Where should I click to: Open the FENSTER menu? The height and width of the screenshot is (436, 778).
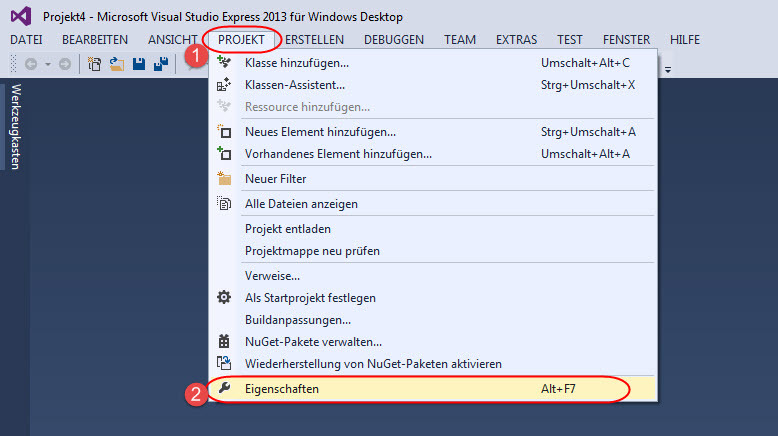click(626, 40)
